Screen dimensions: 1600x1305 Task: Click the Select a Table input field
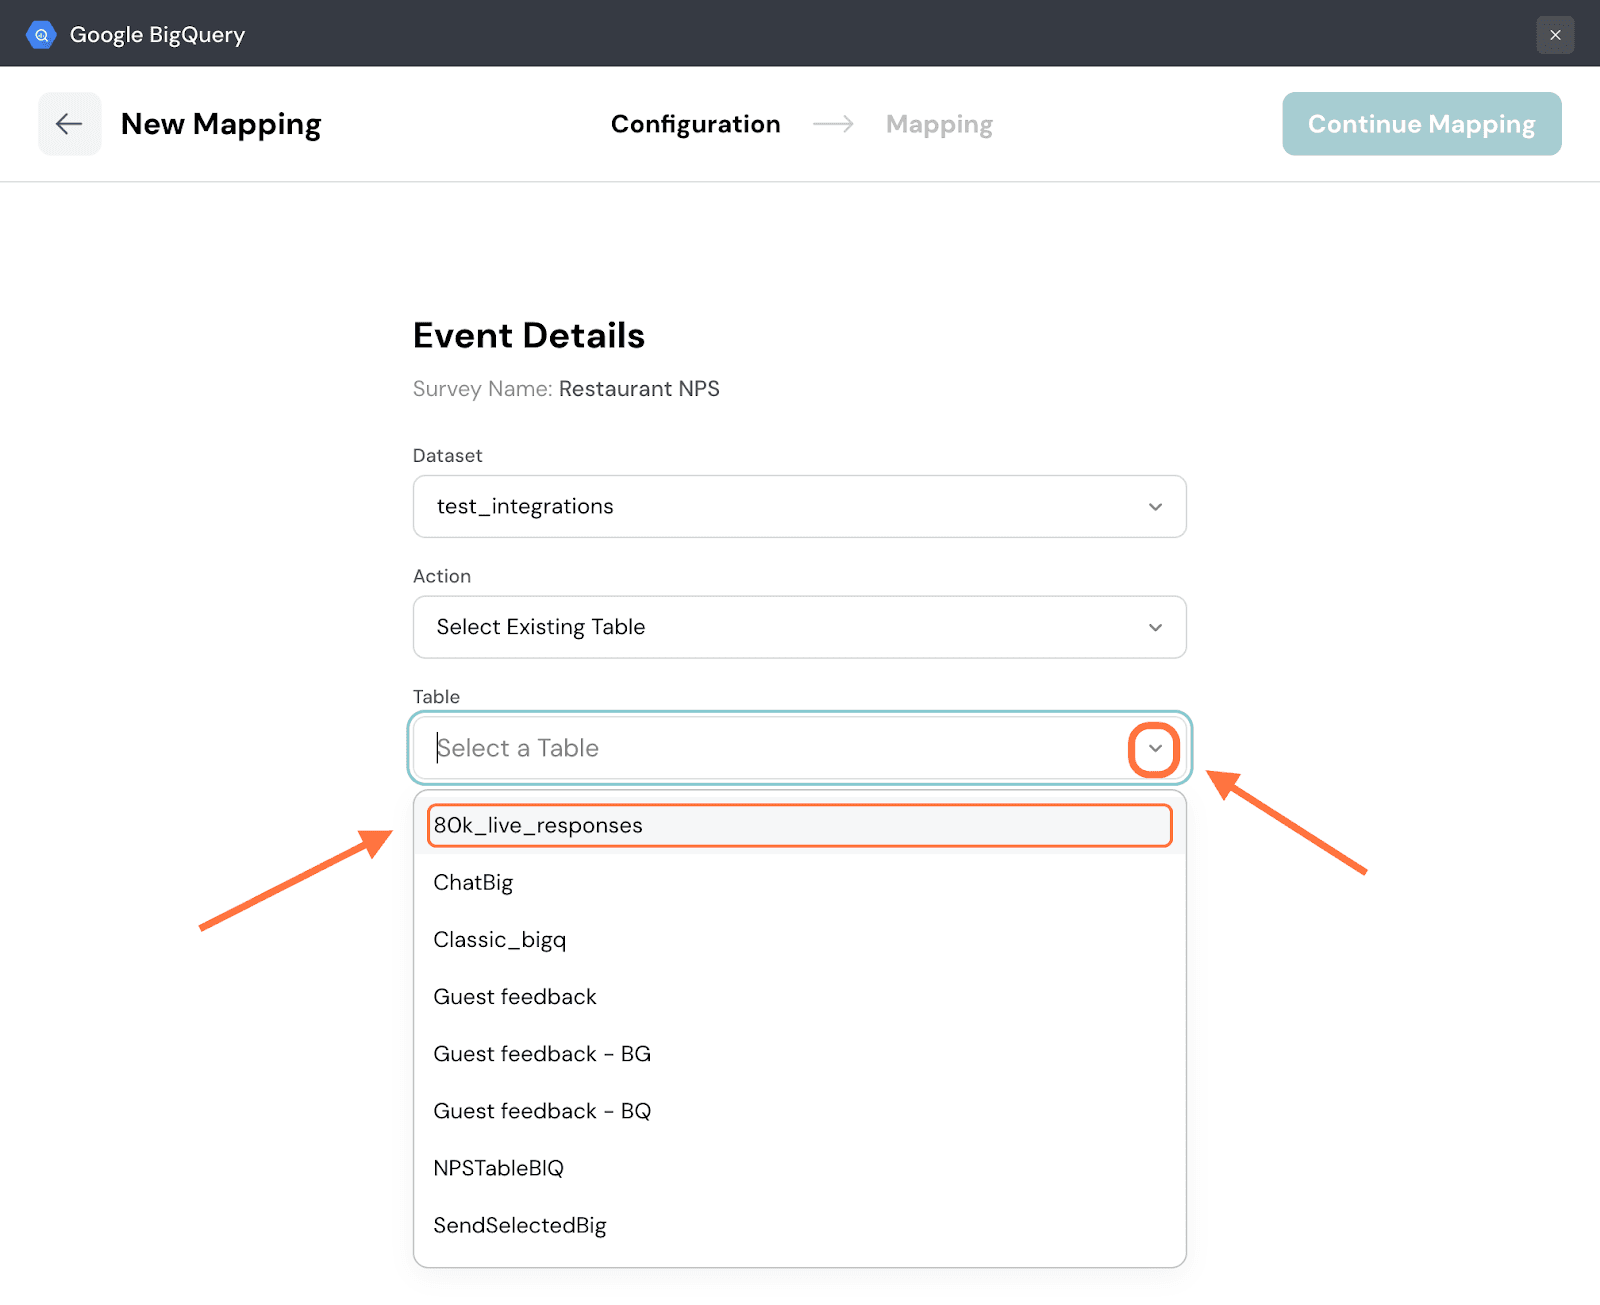pyautogui.click(x=770, y=748)
